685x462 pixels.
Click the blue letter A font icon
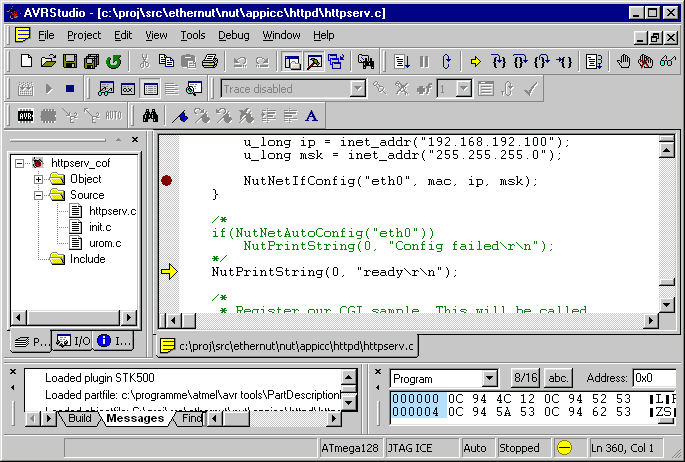pyautogui.click(x=311, y=116)
